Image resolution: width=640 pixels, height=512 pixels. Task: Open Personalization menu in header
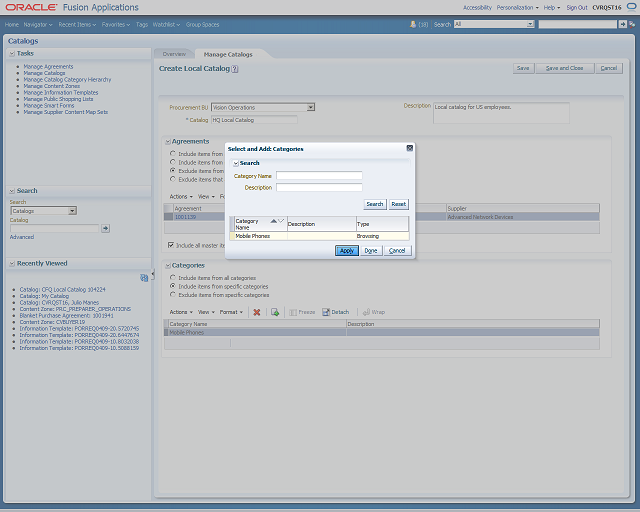coord(517,7)
